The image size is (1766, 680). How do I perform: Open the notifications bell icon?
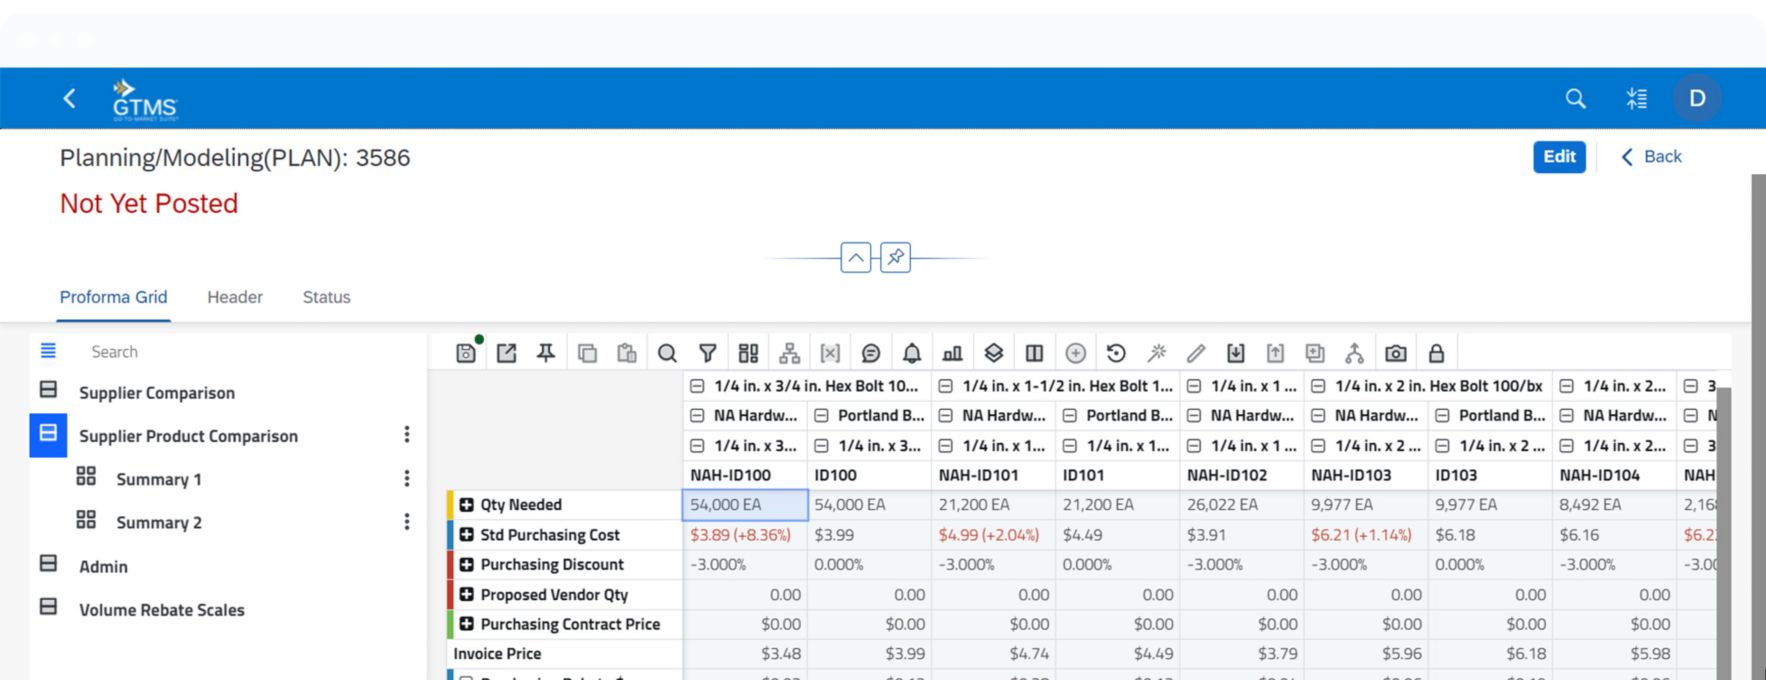pos(912,353)
